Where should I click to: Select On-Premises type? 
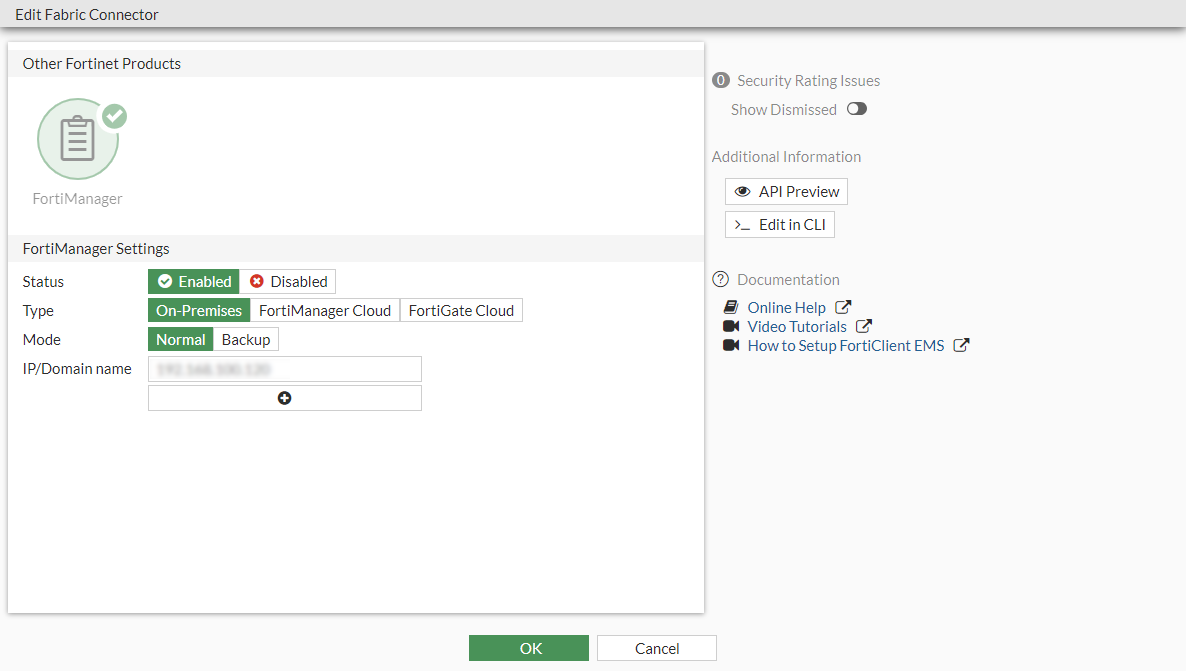[x=199, y=311]
